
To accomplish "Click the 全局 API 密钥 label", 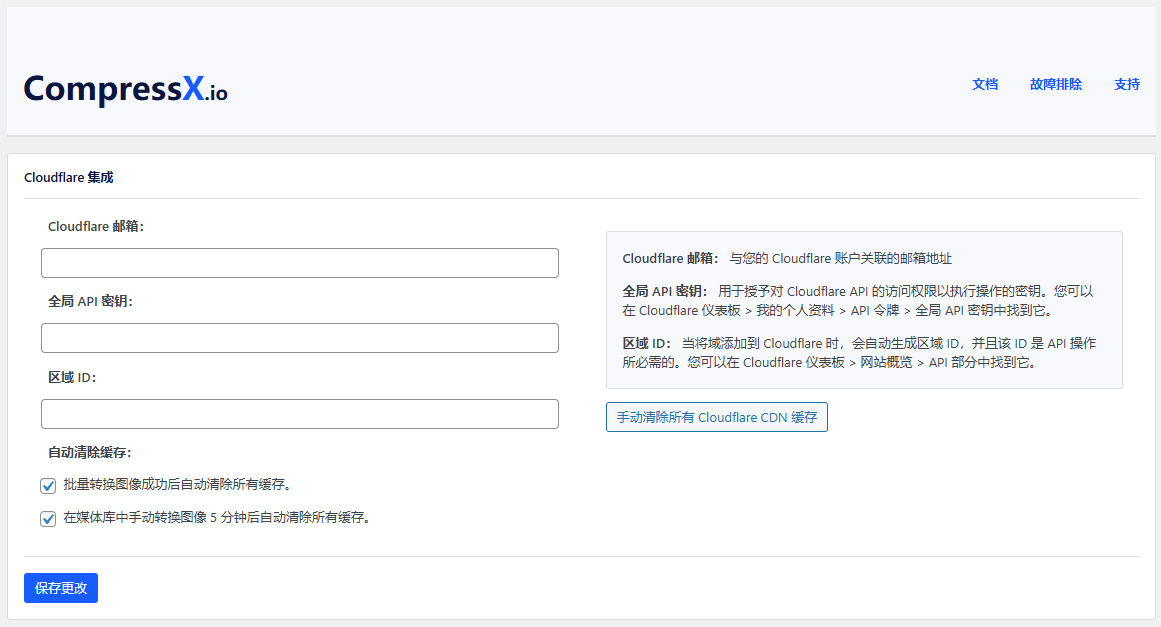I will coord(93,300).
